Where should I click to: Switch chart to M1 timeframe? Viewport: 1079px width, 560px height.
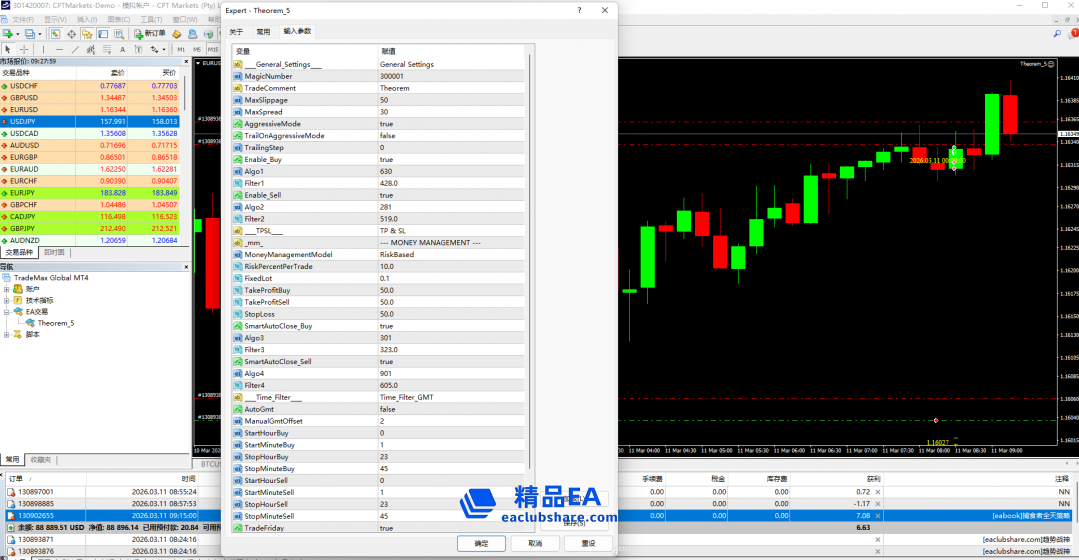coord(181,49)
